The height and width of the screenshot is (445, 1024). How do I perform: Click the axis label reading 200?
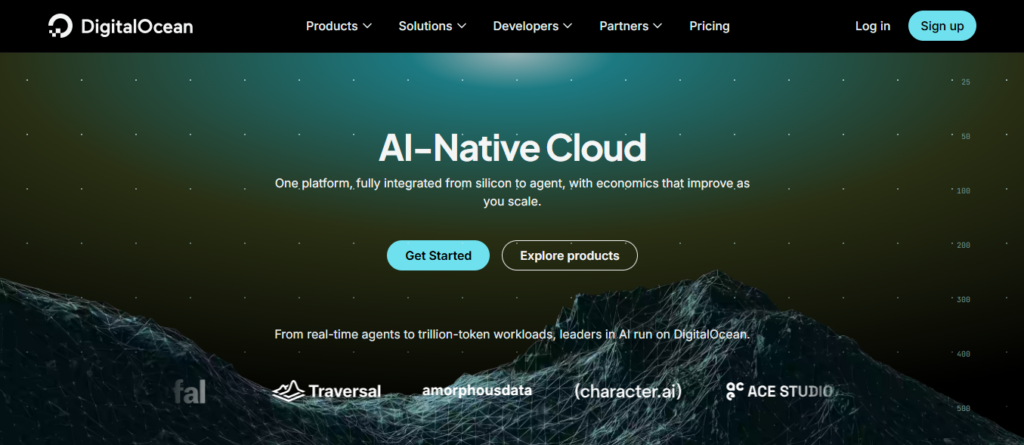965,245
